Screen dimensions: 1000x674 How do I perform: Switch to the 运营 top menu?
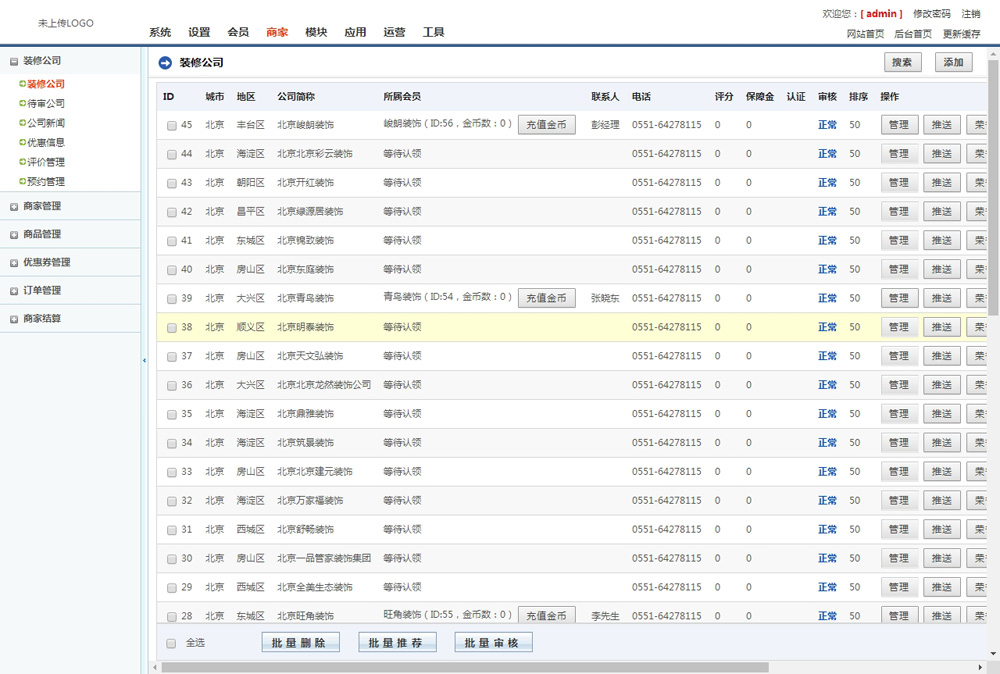pyautogui.click(x=394, y=32)
